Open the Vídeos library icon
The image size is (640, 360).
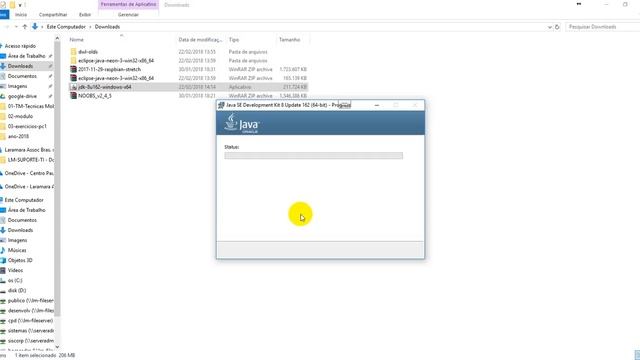click(x=3, y=270)
